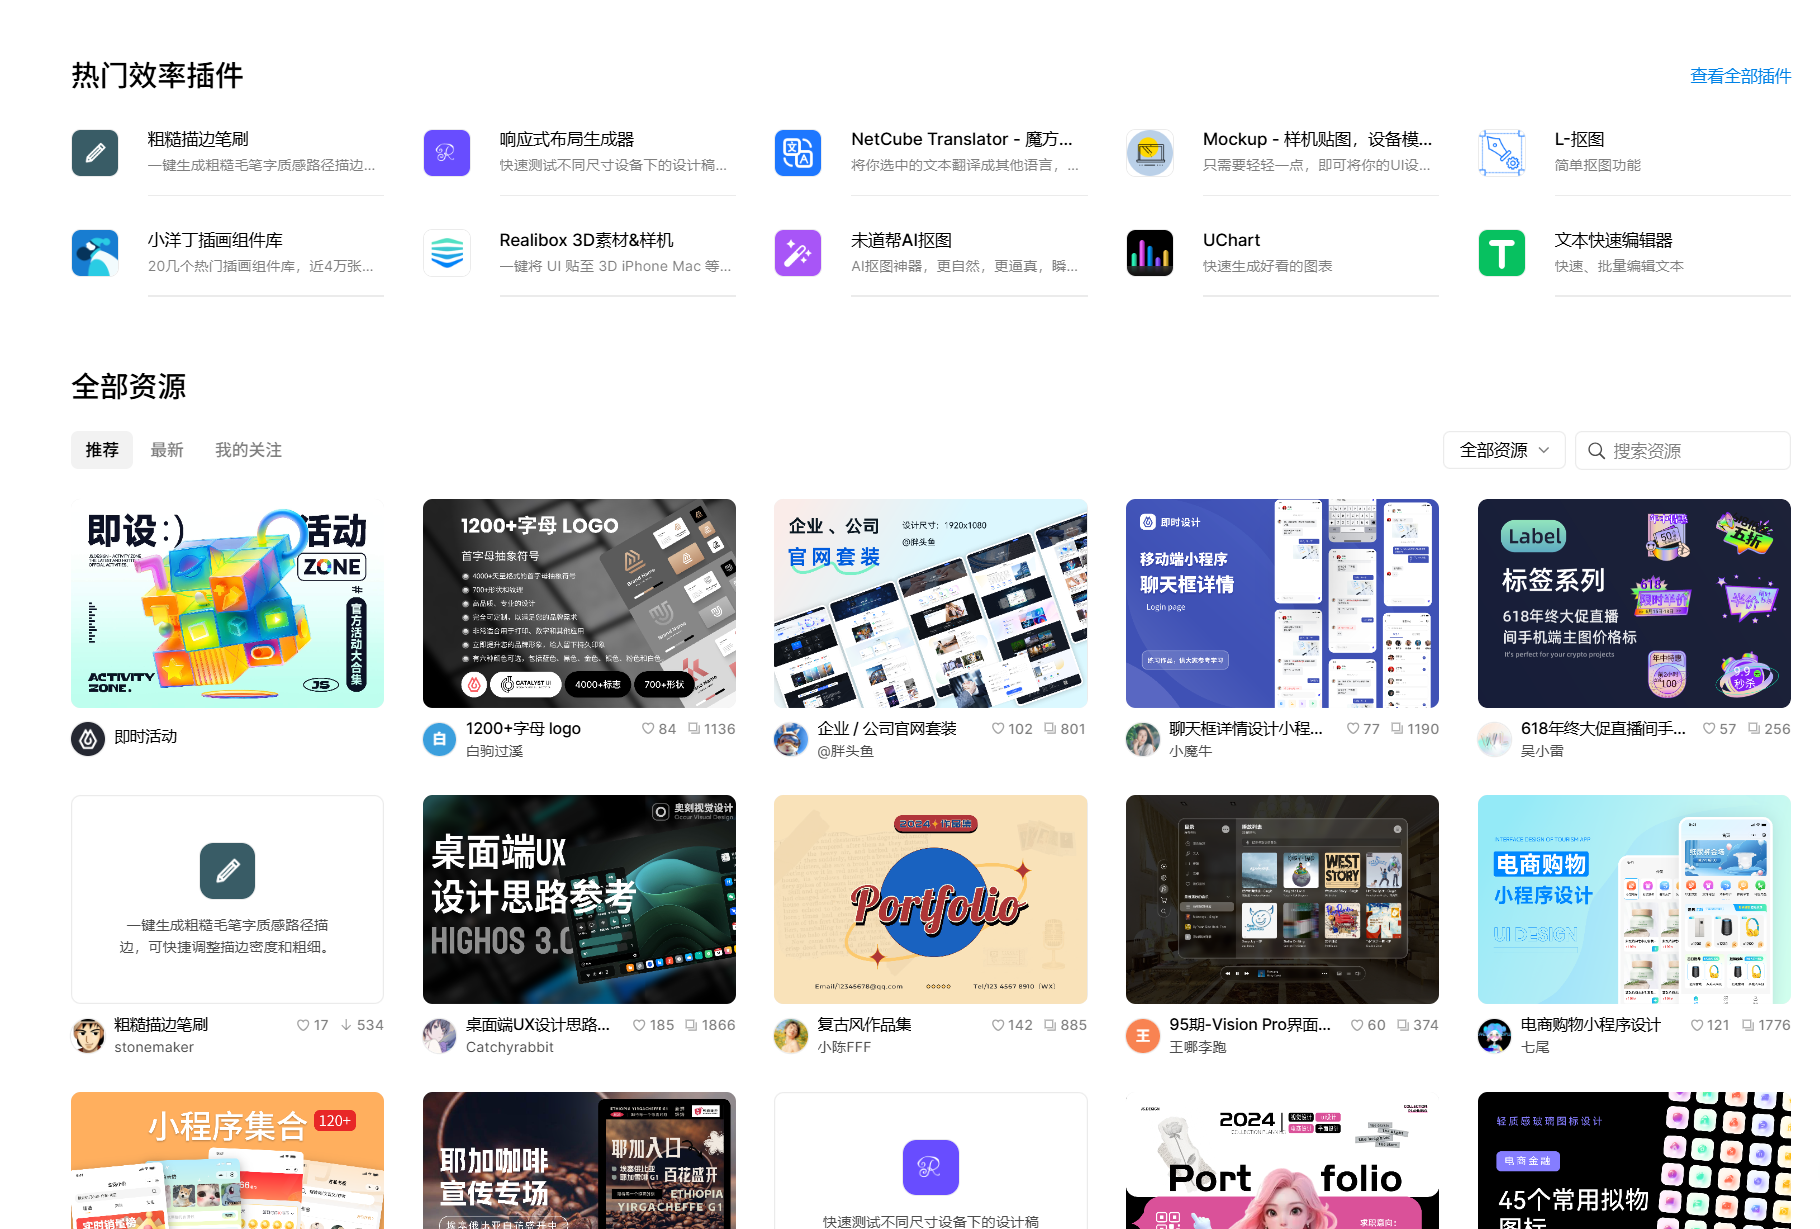The width and height of the screenshot is (1820, 1229).
Task: Like the 聊天框详情设计小程序 resource
Action: (1353, 729)
